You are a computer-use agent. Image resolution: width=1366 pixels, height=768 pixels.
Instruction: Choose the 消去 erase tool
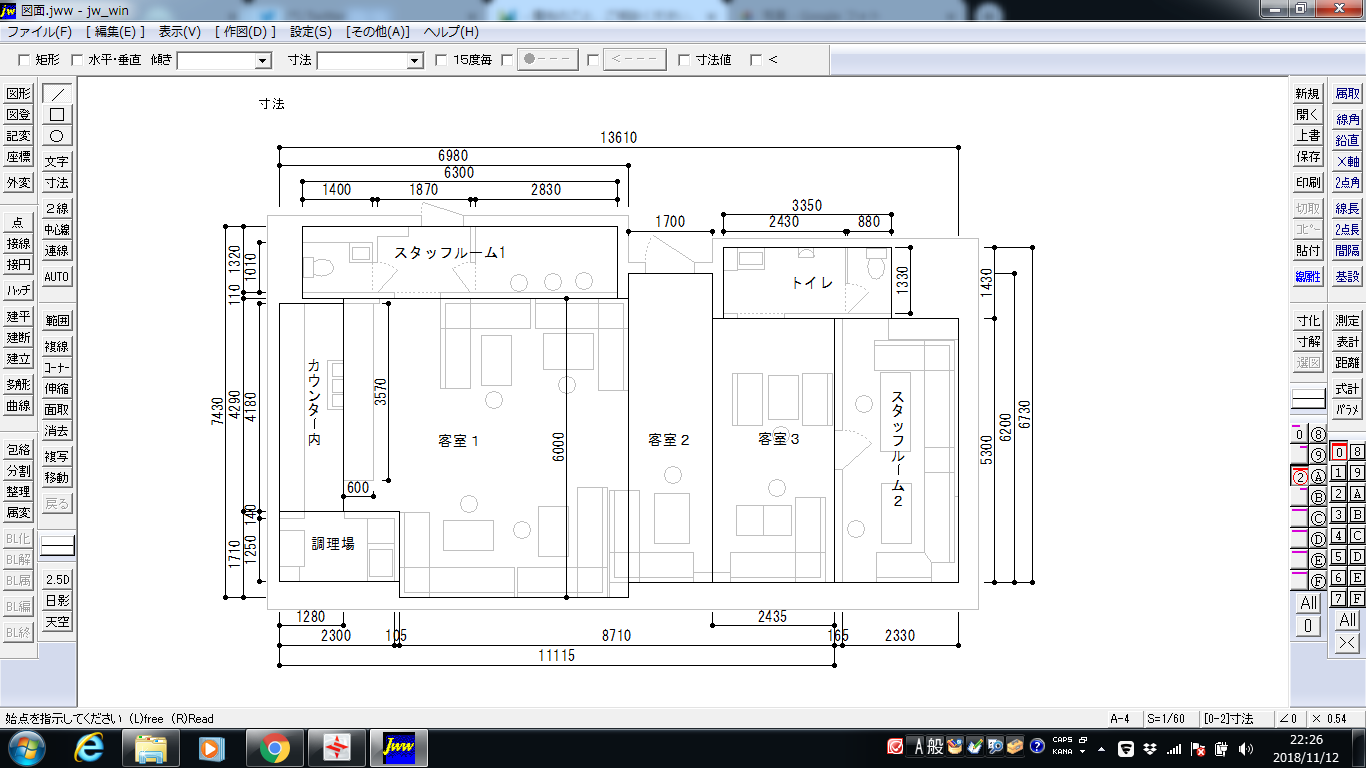point(57,431)
